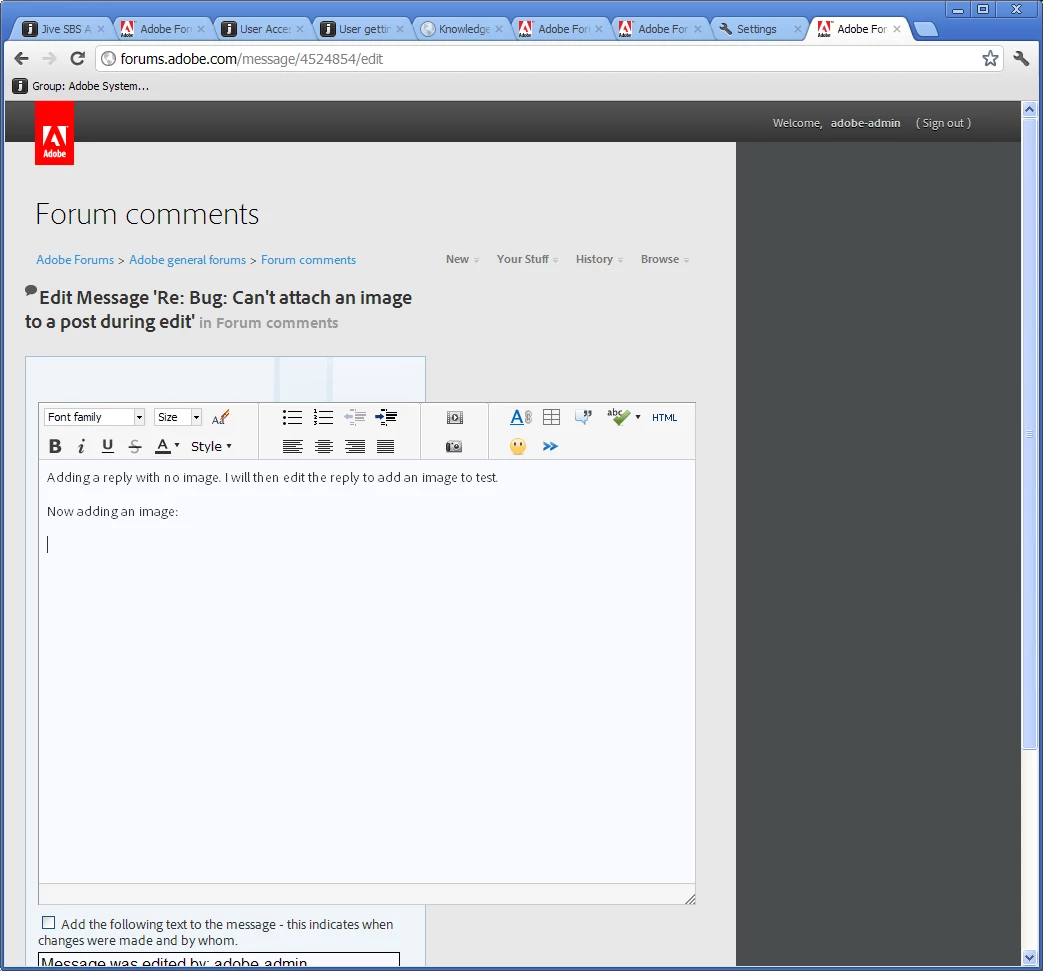
Task: Click the editor resize handle corner
Action: click(x=690, y=899)
